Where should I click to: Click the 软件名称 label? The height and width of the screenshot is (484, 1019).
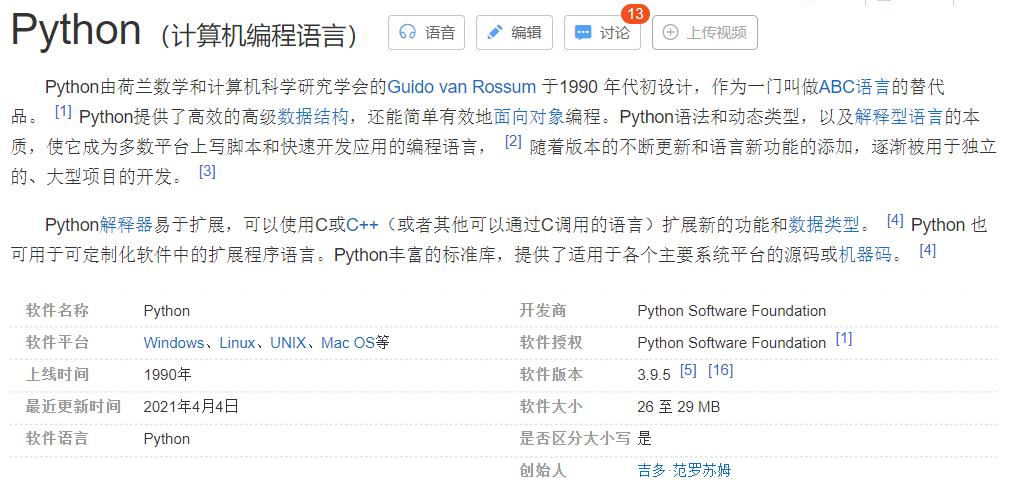pos(57,311)
